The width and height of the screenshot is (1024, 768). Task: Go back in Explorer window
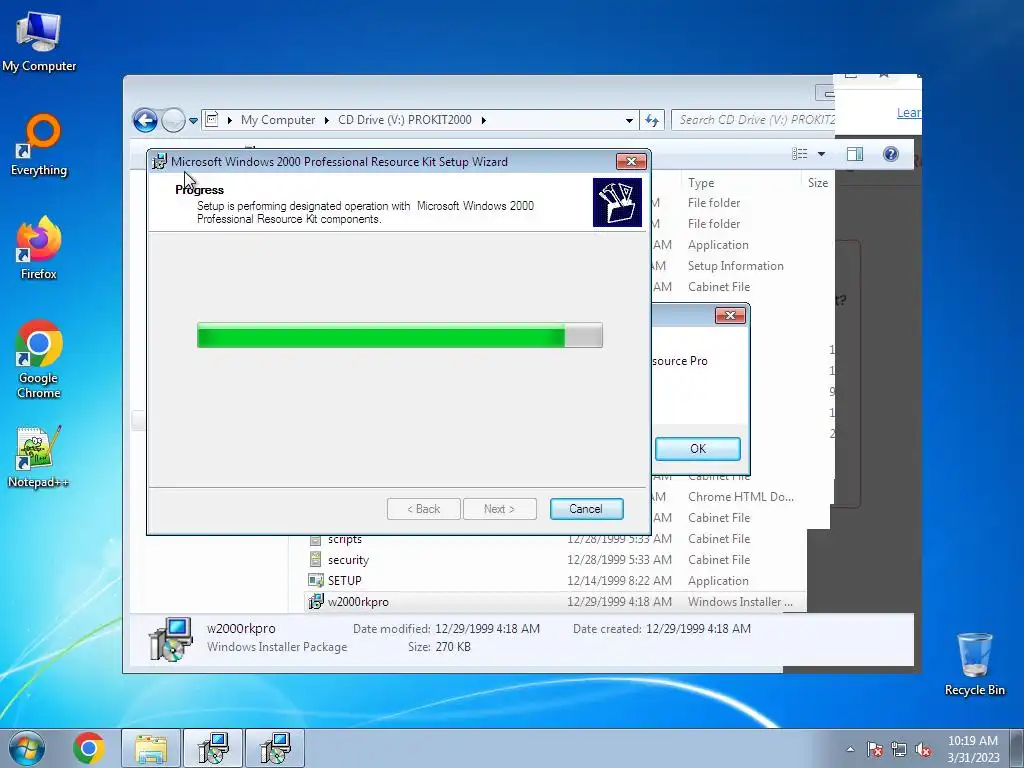point(145,120)
